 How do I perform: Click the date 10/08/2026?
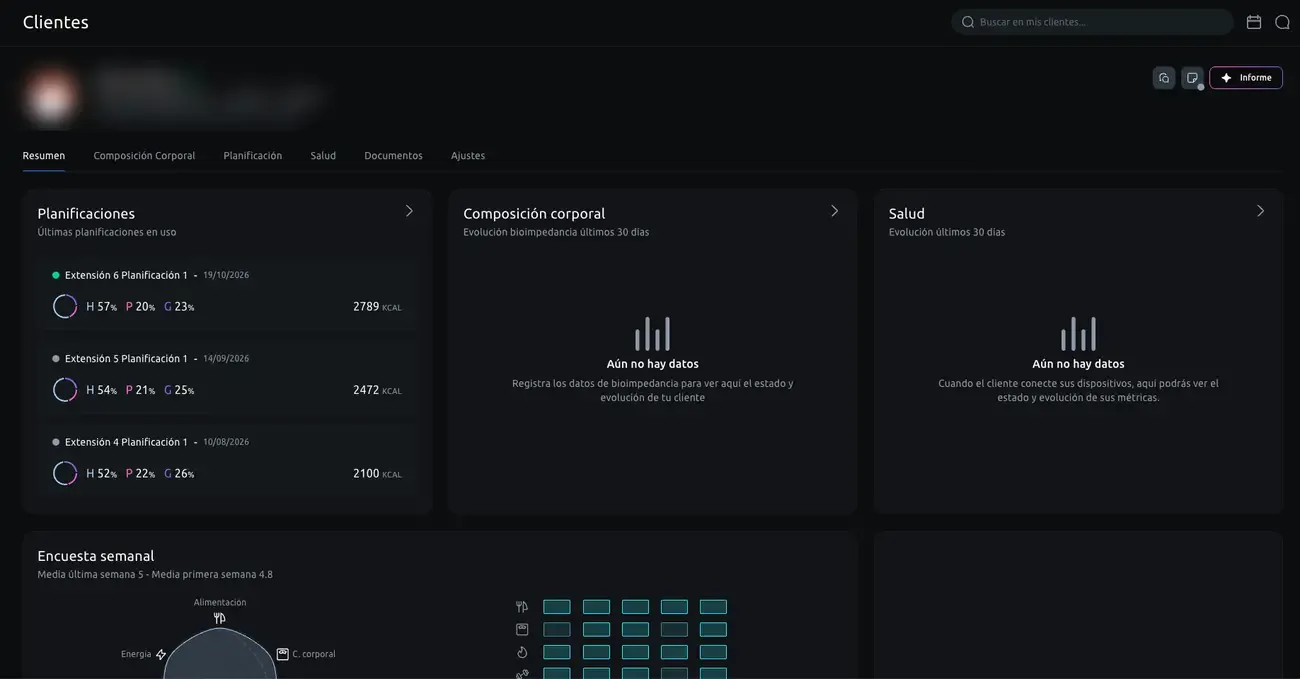tap(226, 442)
